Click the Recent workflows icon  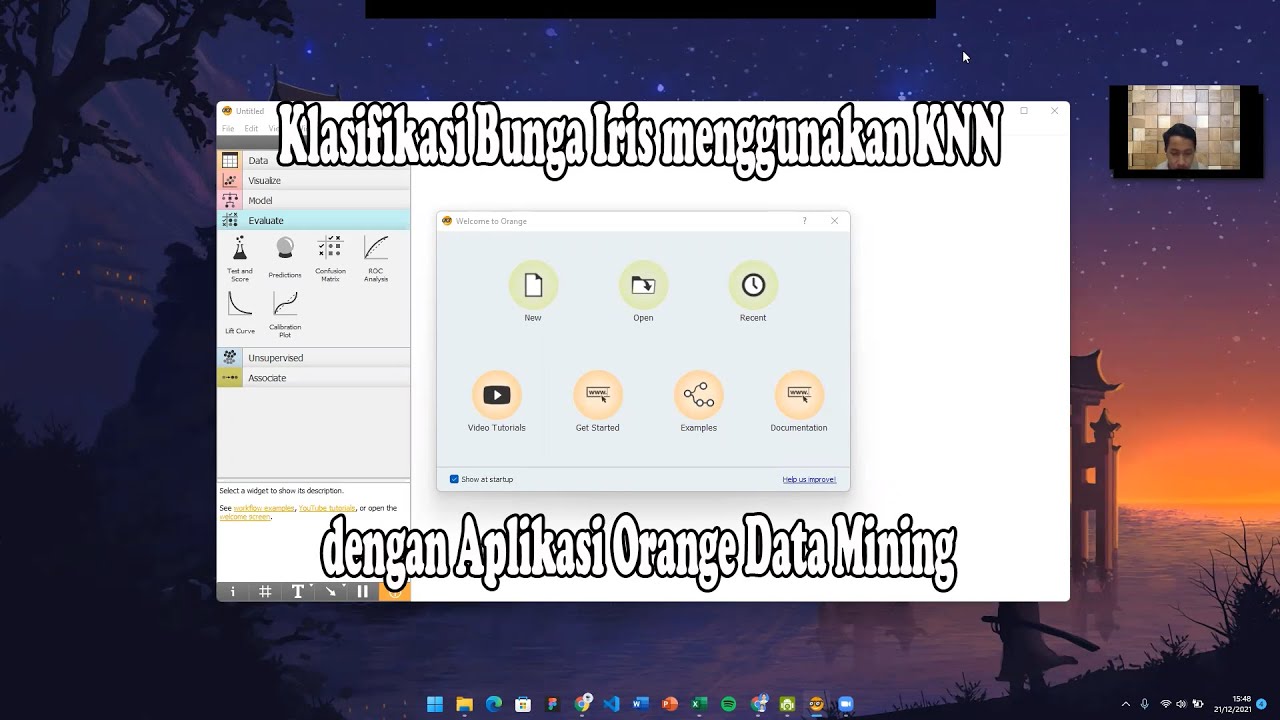pyautogui.click(x=753, y=285)
